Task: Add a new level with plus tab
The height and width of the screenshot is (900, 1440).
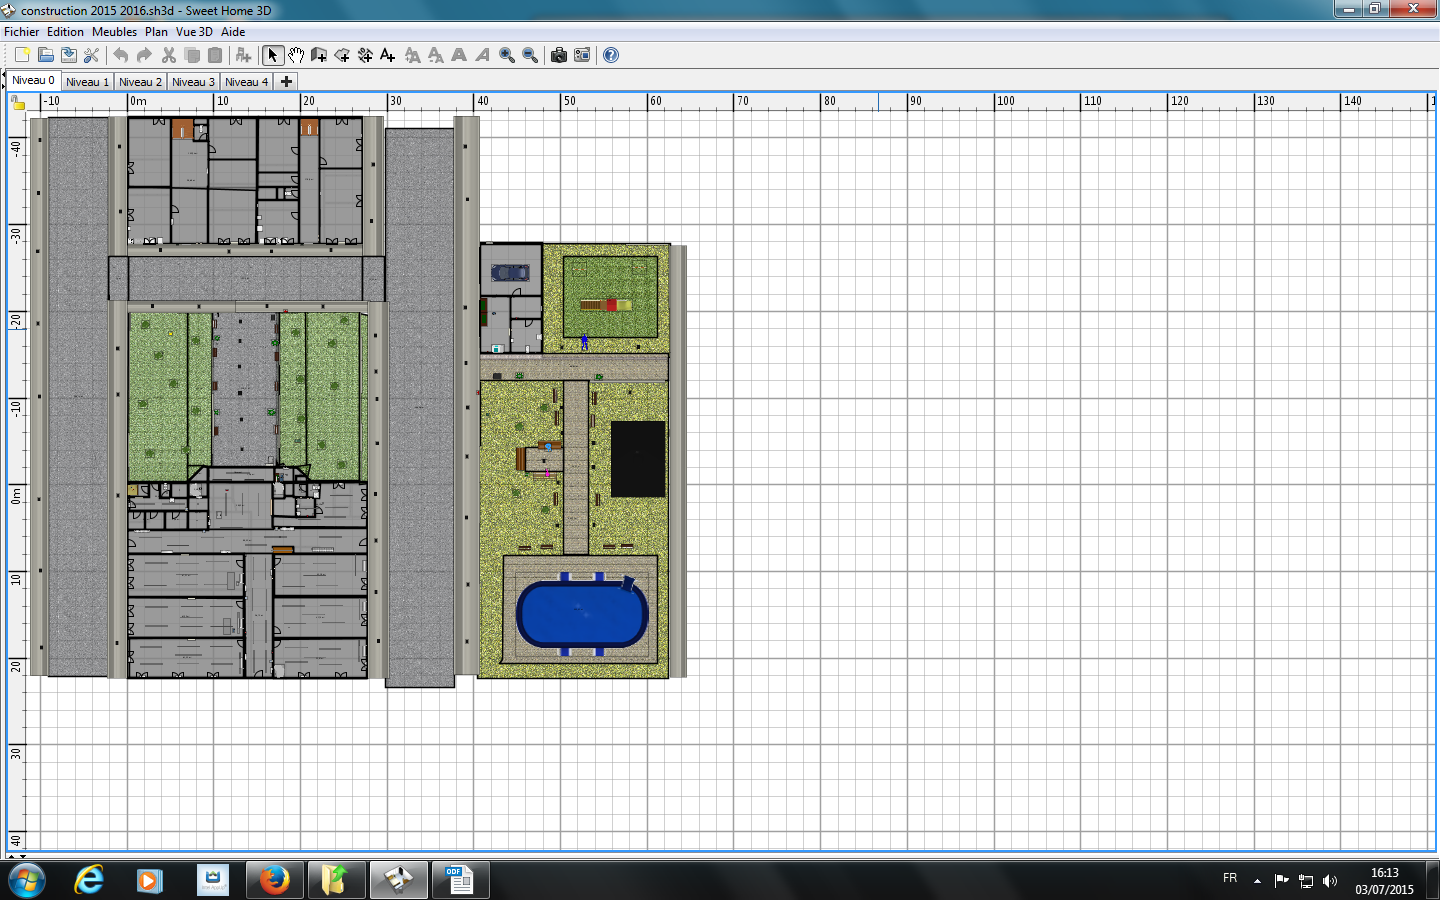Action: [x=286, y=82]
